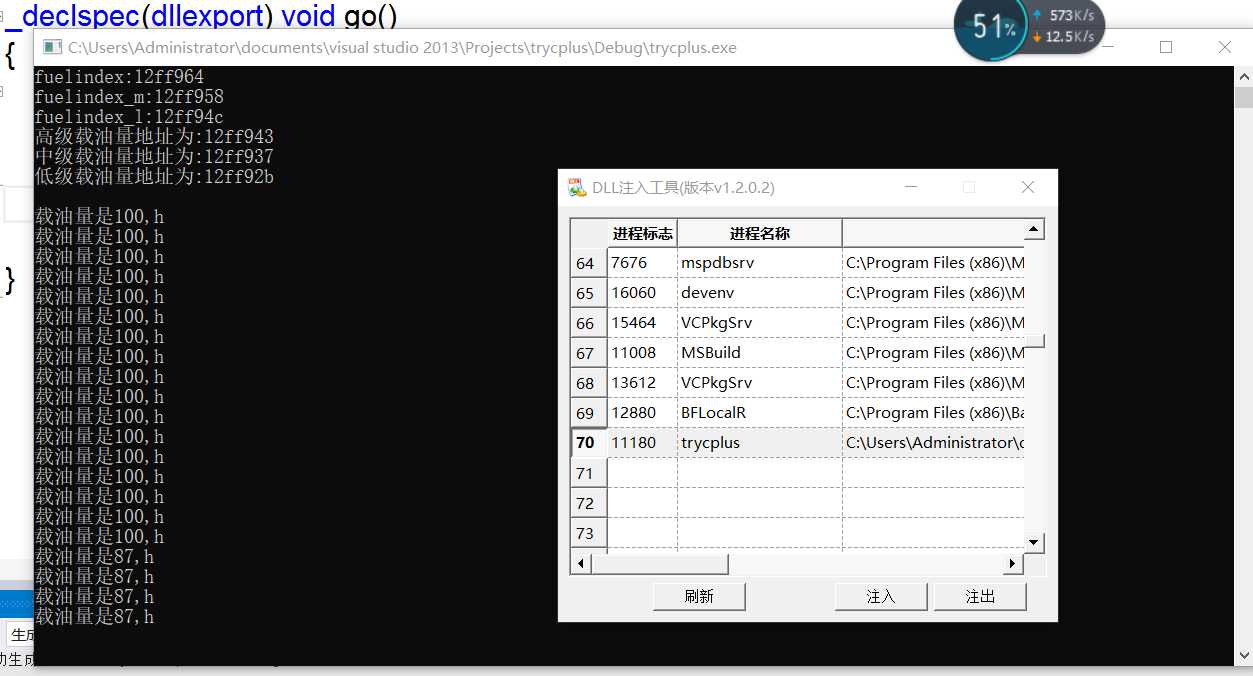Click the process table scroll-up arrow
Image resolution: width=1253 pixels, height=676 pixels.
click(1035, 229)
